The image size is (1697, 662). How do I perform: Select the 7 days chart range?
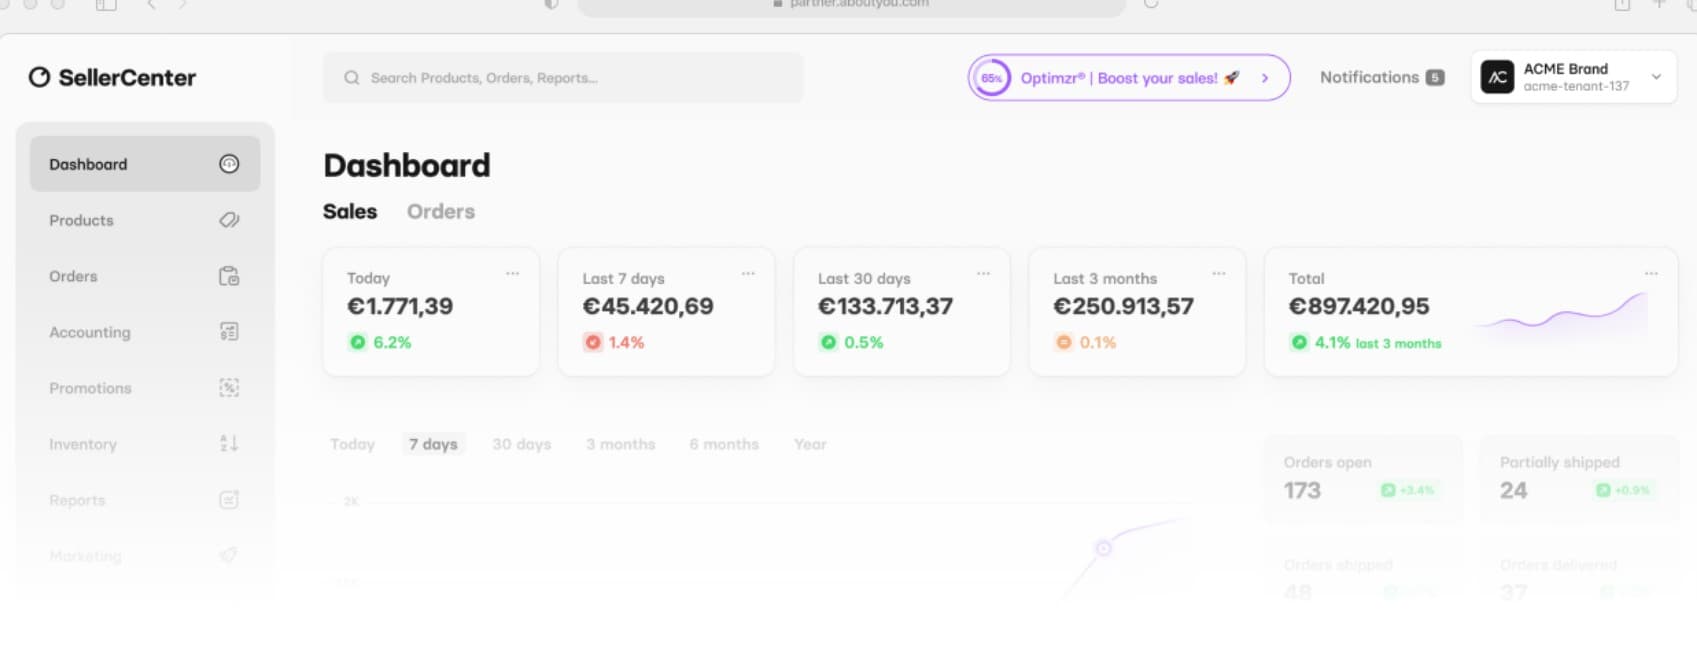tap(433, 444)
